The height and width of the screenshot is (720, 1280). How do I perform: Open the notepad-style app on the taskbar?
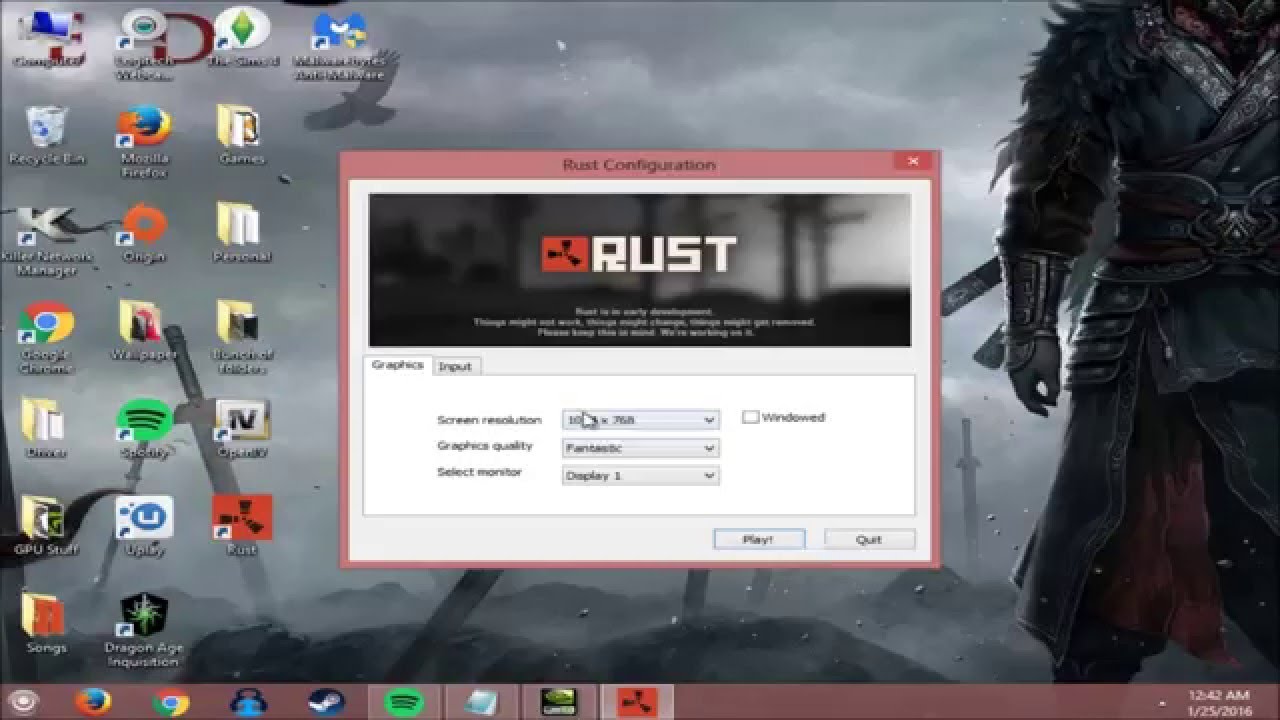pos(481,702)
